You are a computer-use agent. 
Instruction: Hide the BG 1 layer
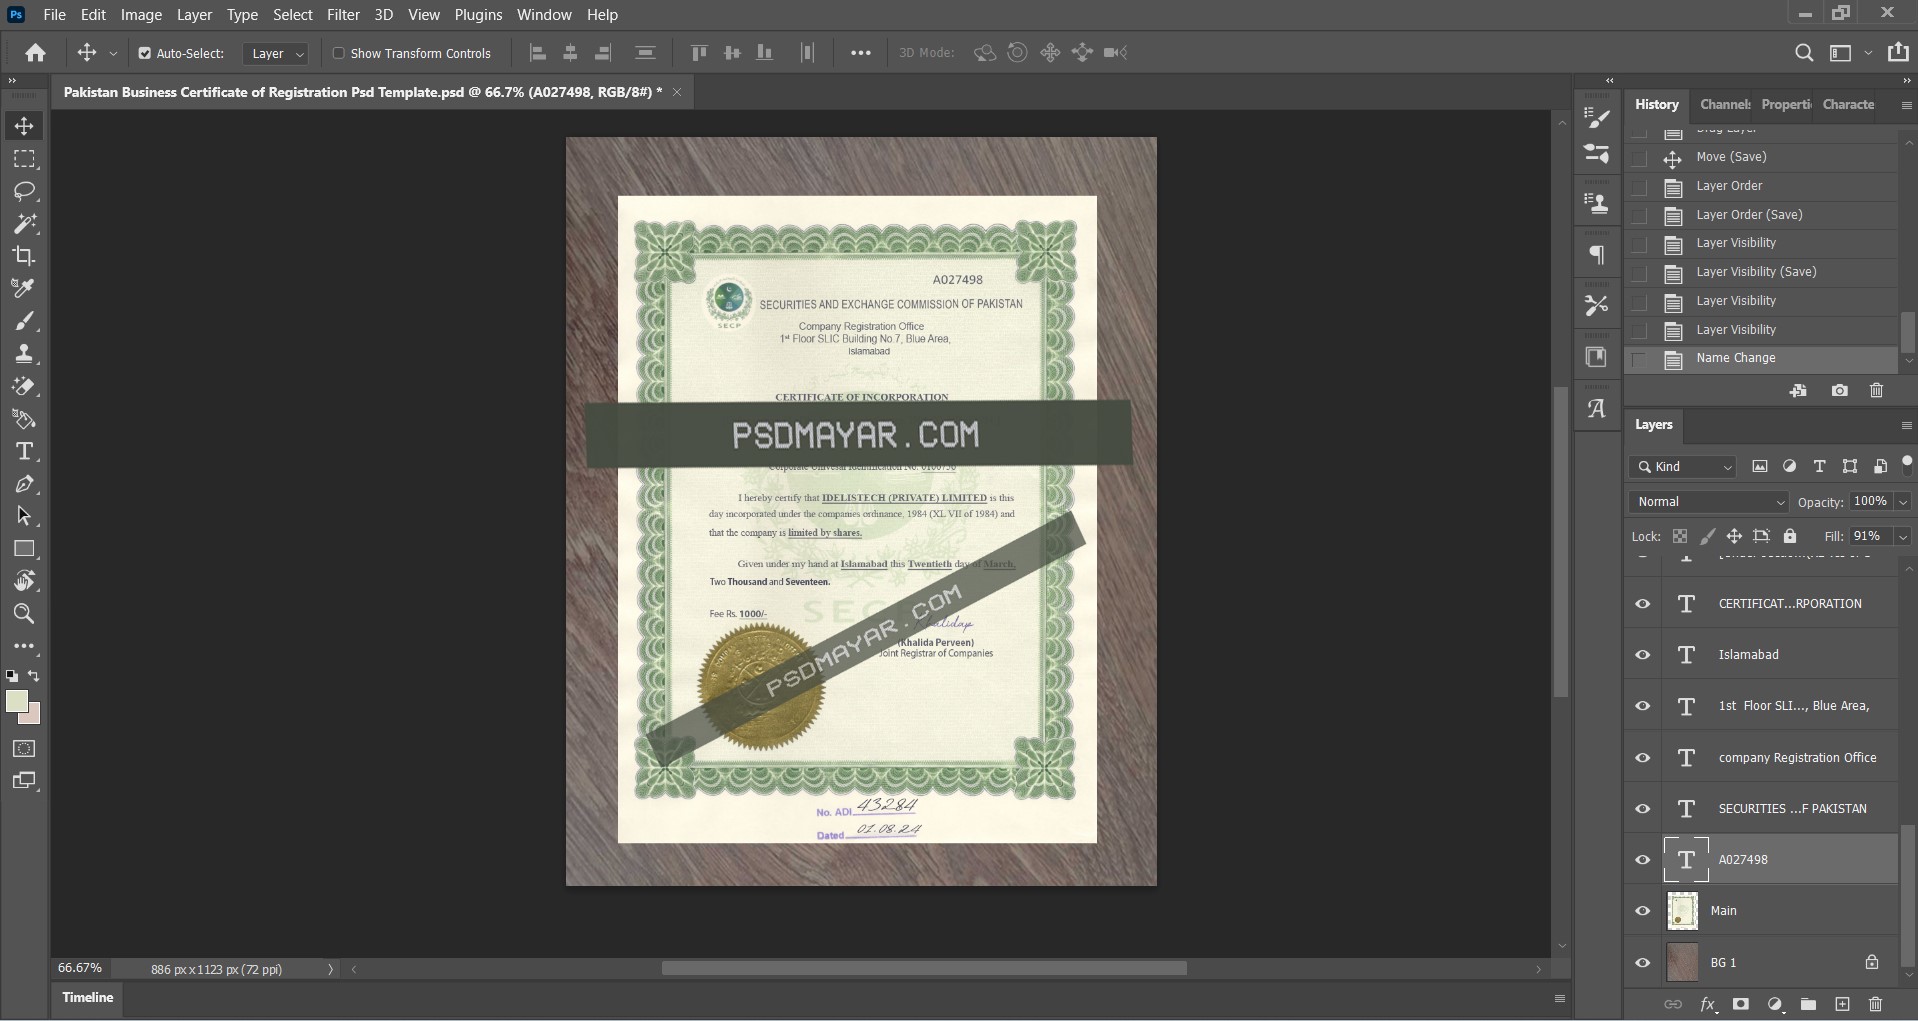[1642, 963]
